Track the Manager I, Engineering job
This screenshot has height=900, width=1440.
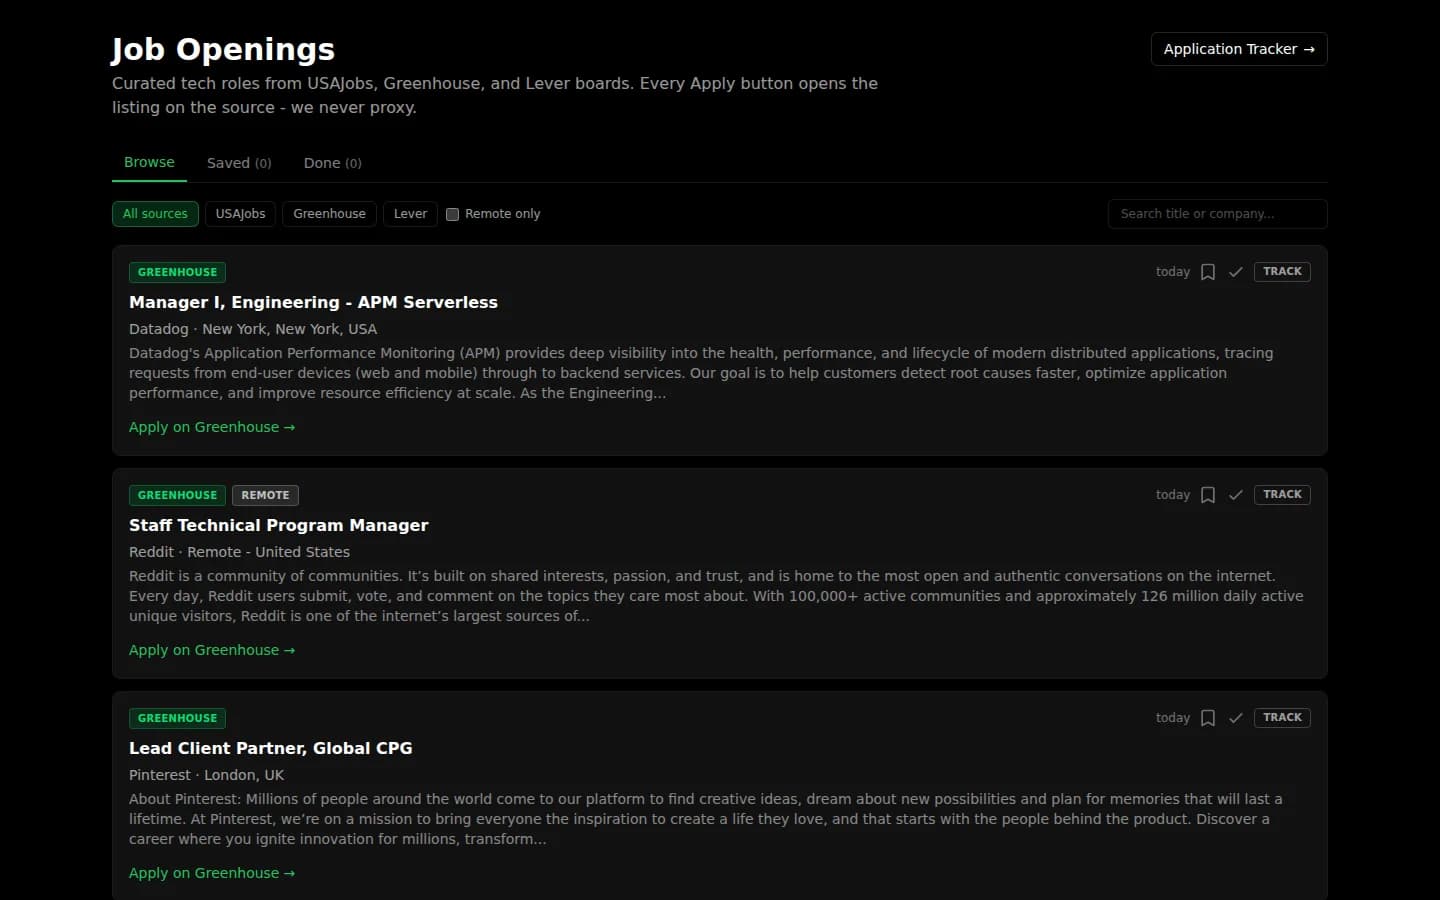pyautogui.click(x=1282, y=272)
